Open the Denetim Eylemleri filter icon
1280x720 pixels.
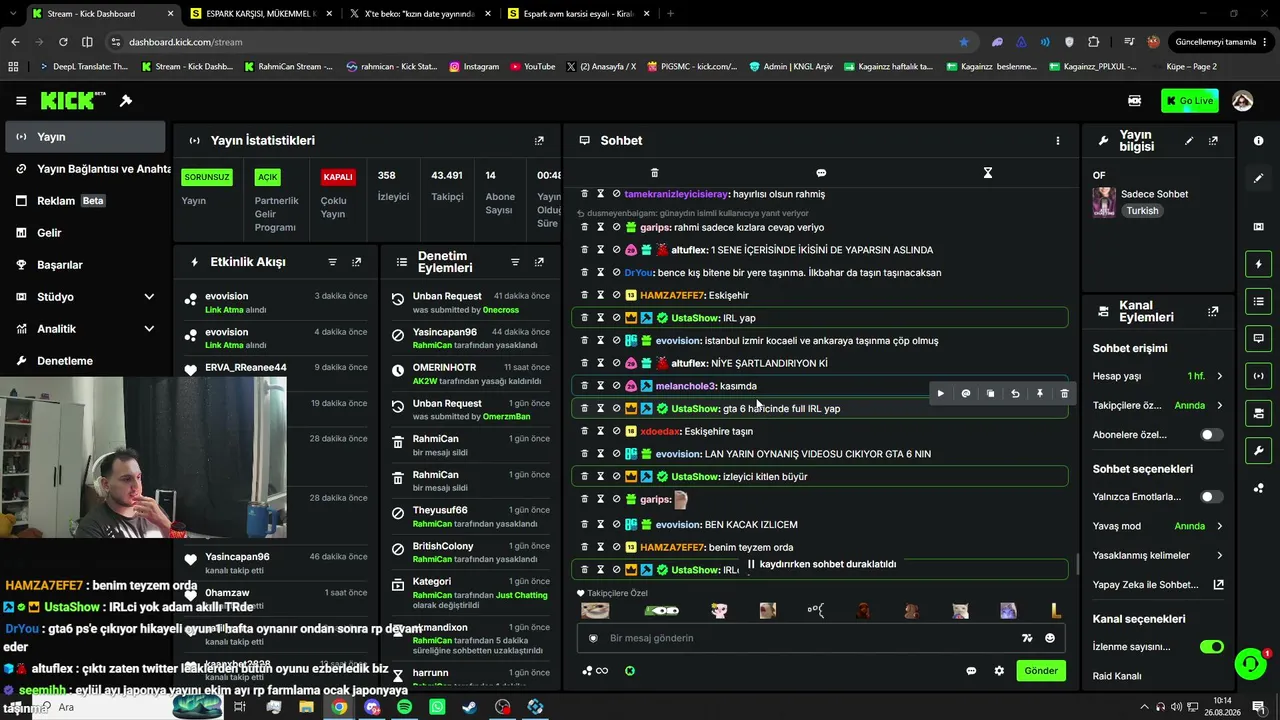click(x=515, y=262)
